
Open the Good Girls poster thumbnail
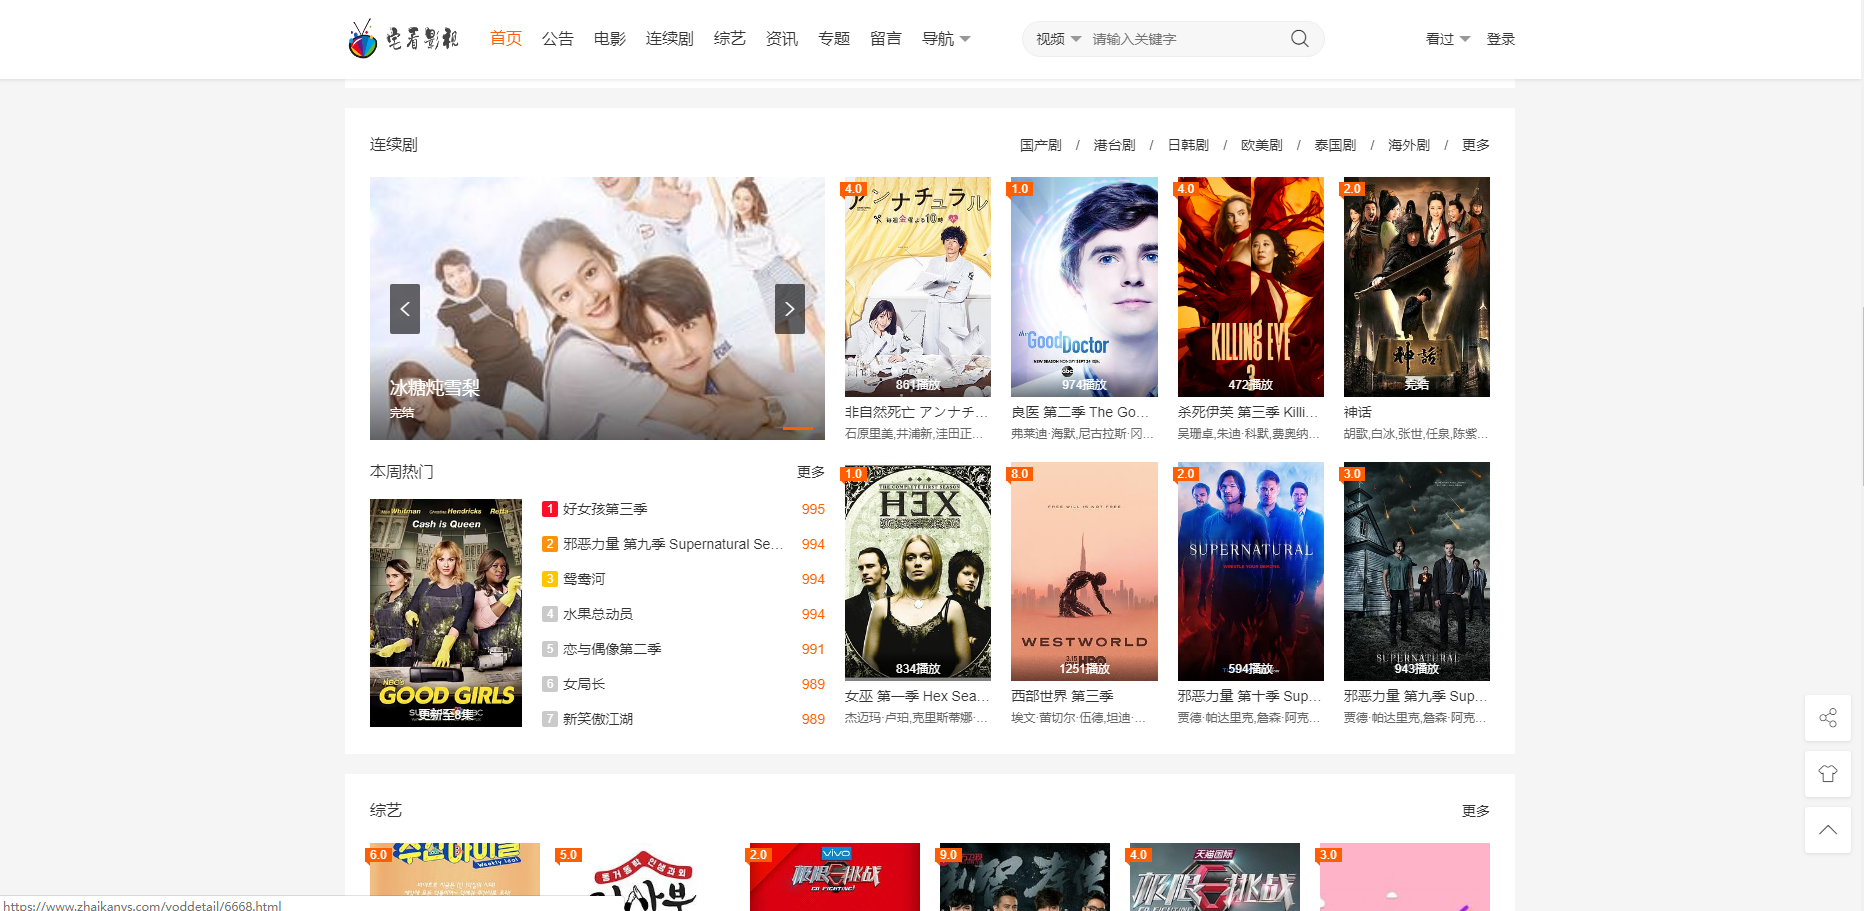(446, 613)
